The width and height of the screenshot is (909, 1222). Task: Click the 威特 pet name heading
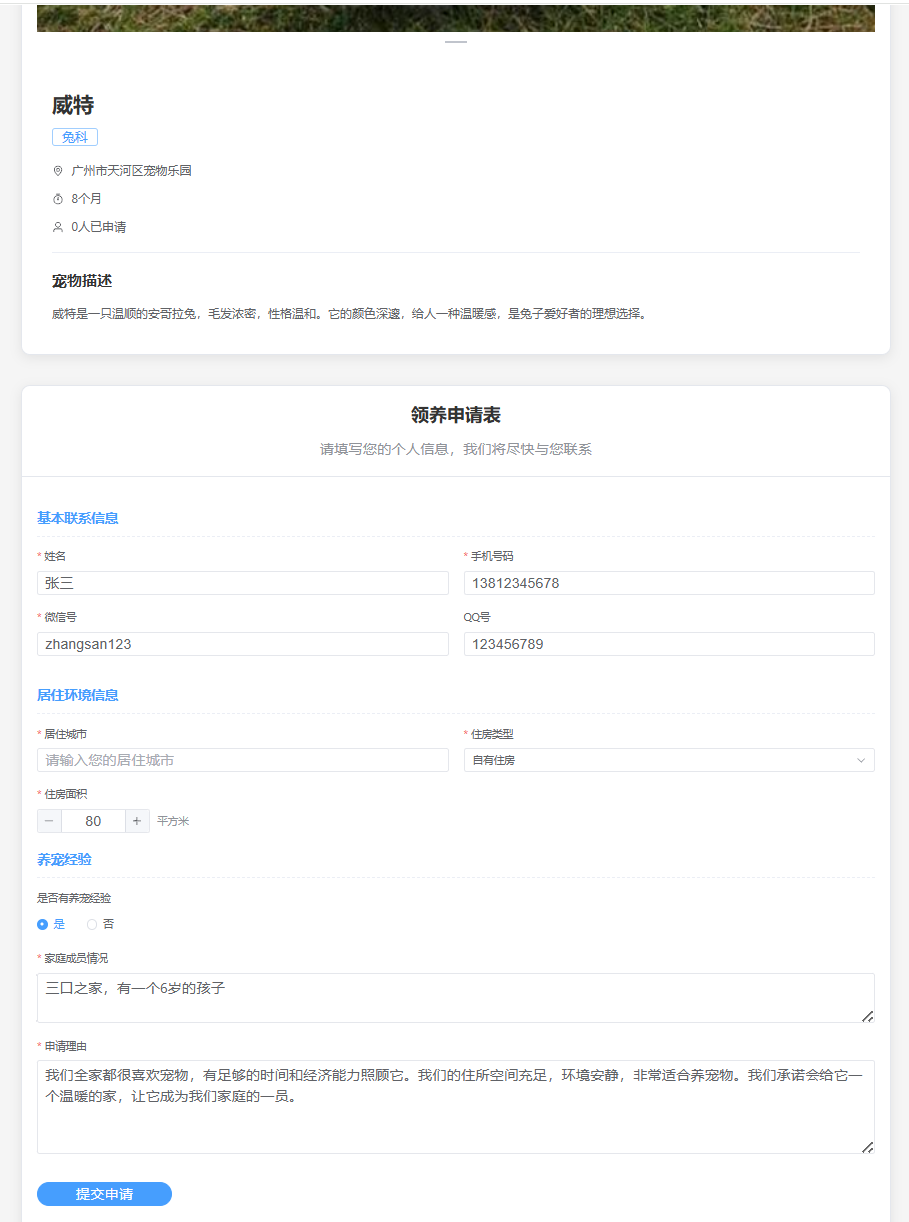[x=73, y=105]
